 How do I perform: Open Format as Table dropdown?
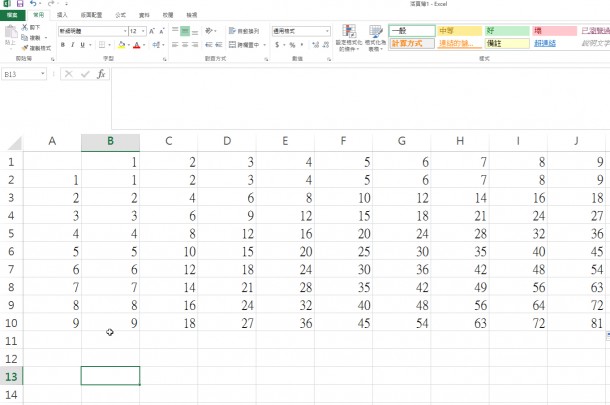375,38
